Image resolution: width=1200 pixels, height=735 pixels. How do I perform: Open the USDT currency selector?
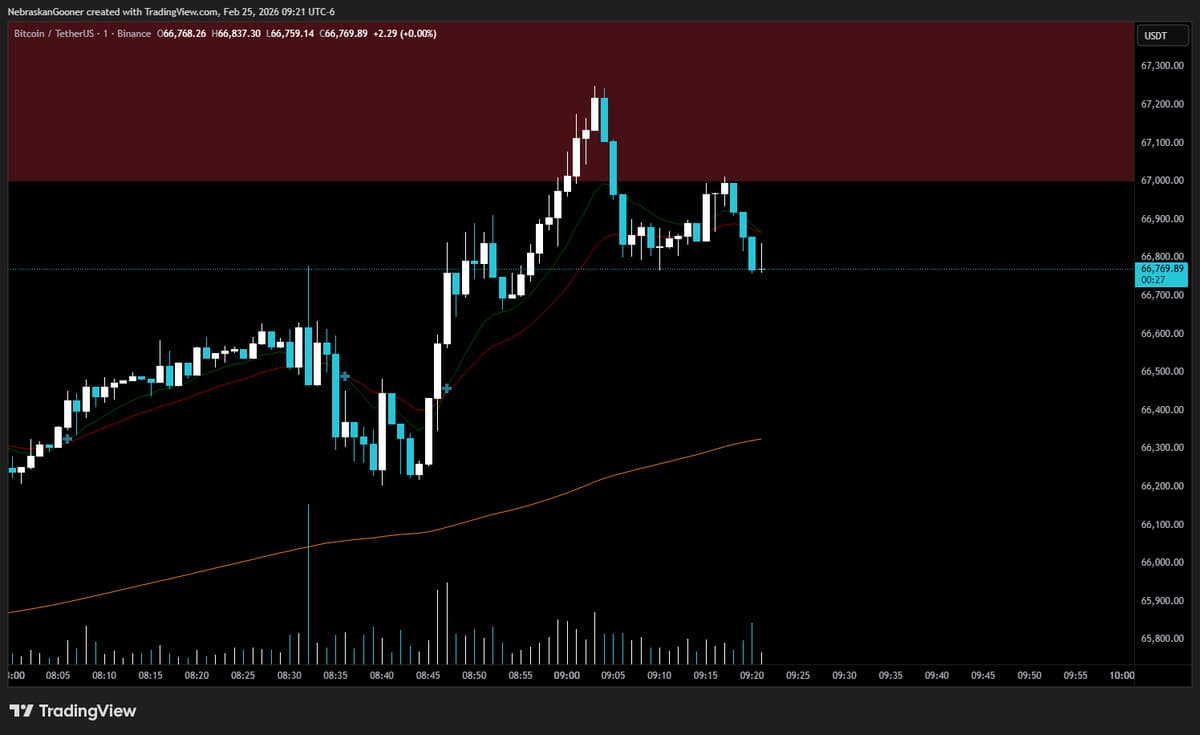1154,37
